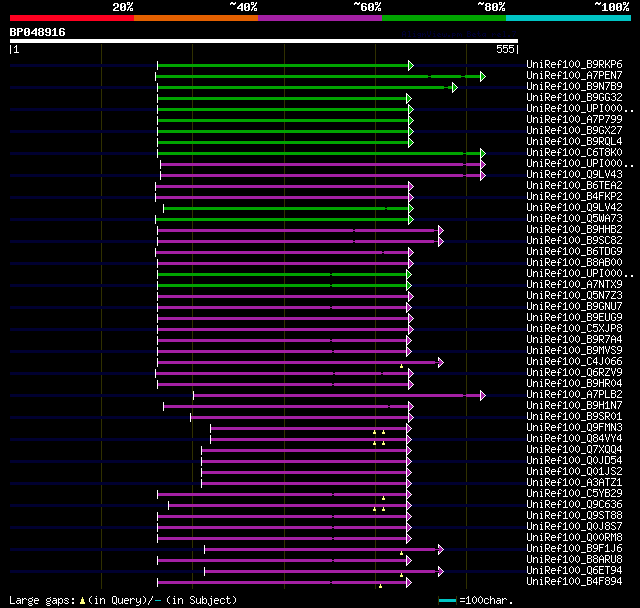Select hit label UniRef100_Q0J8S7
The width and height of the screenshot is (640, 608).
click(574, 527)
